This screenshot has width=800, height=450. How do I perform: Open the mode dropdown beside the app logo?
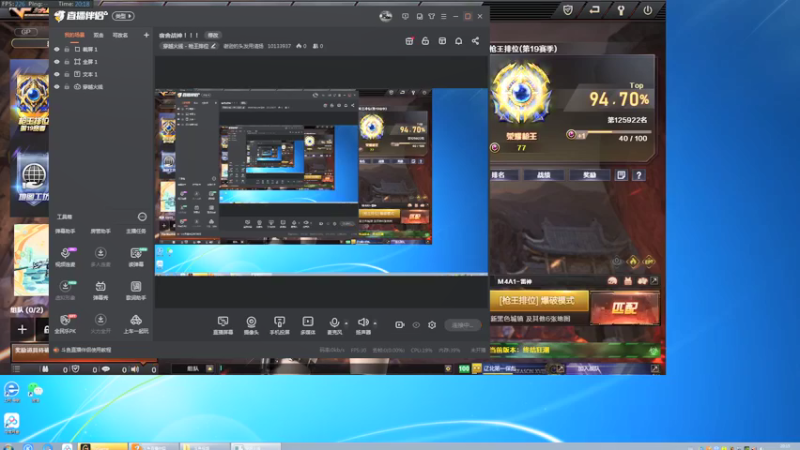click(x=123, y=16)
